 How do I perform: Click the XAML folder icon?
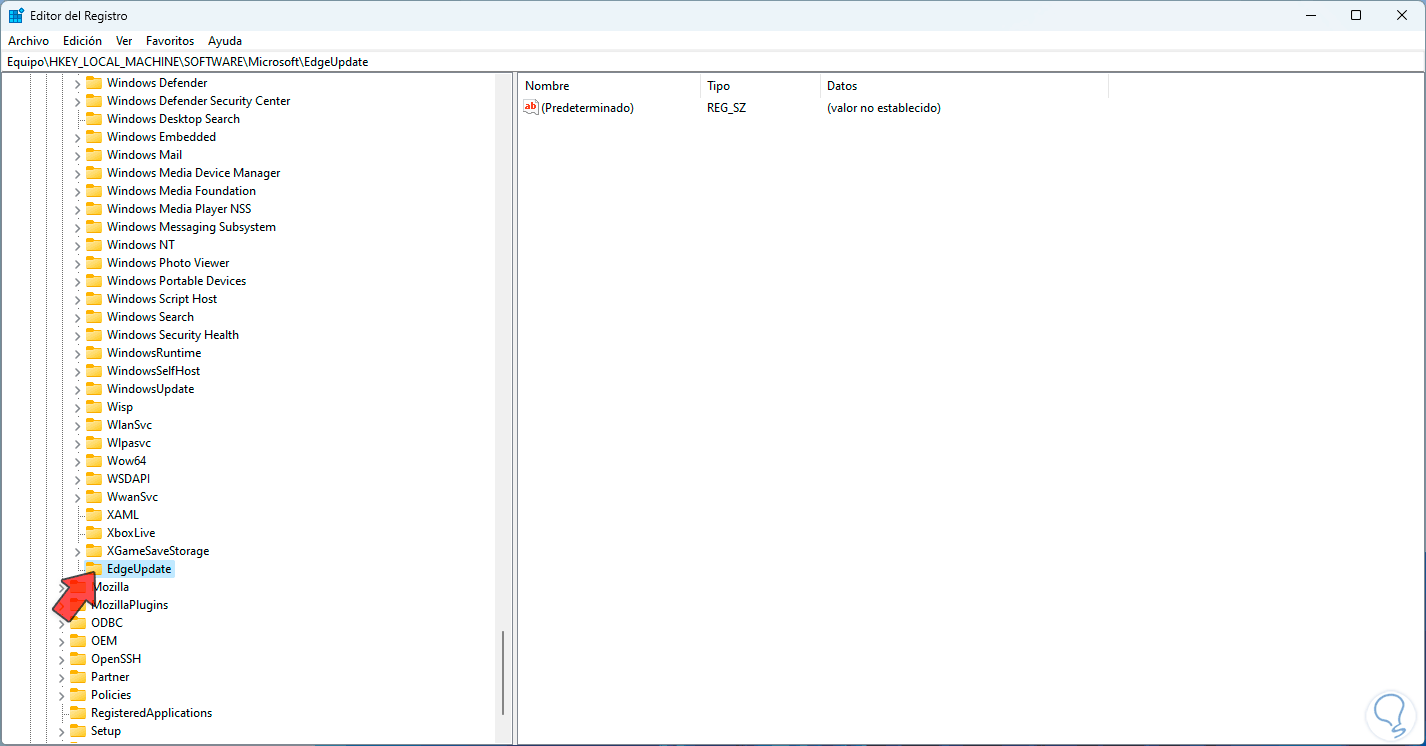point(94,515)
